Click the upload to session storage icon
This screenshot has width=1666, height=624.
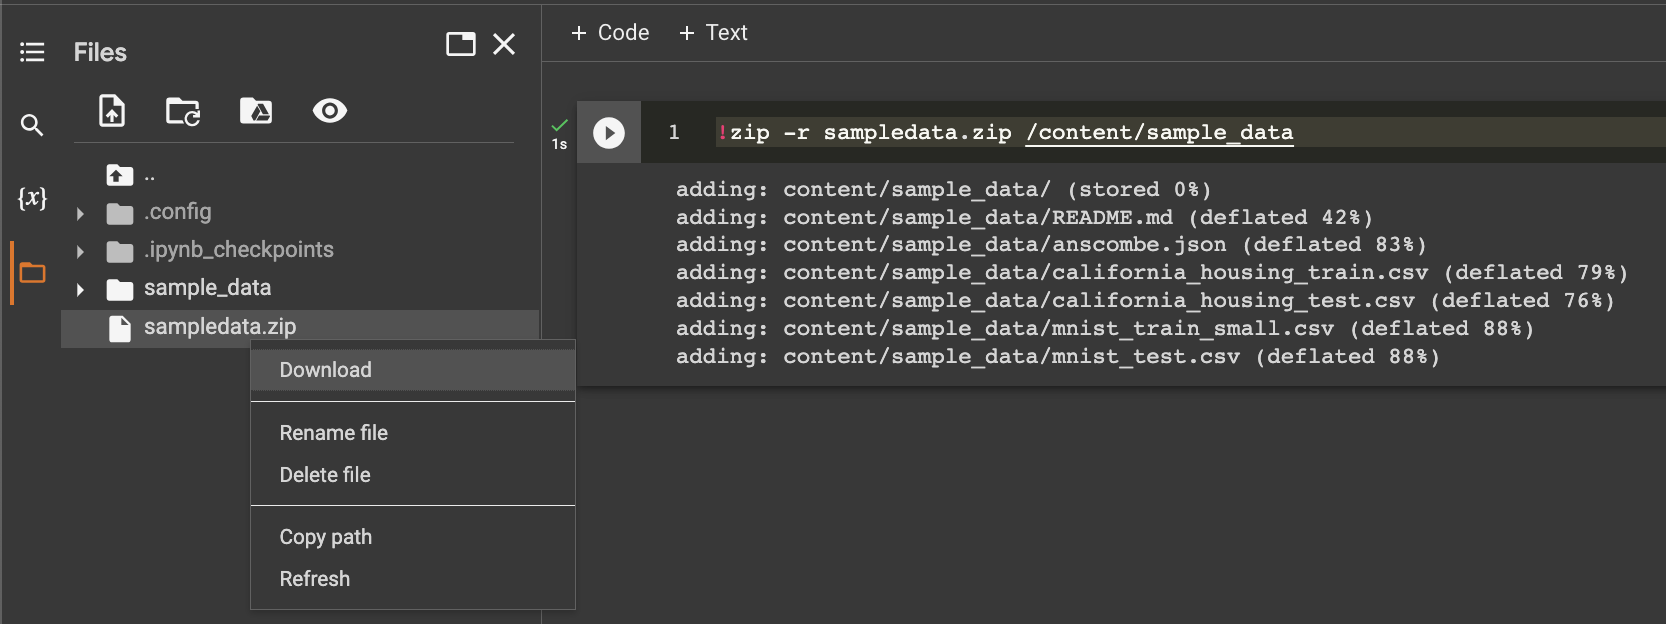click(x=112, y=110)
